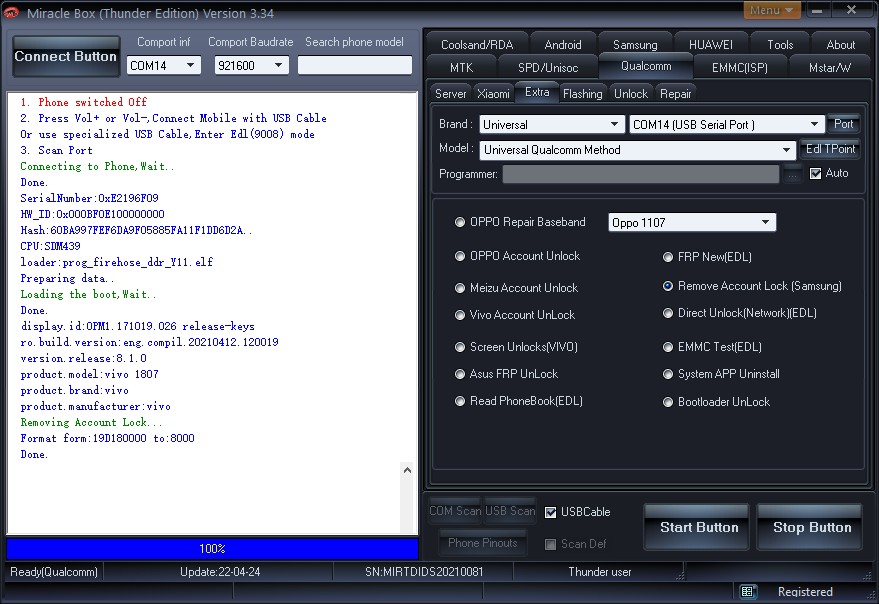Switch to the HUAWEI tab
Viewport: 879px width, 604px height.
pyautogui.click(x=711, y=45)
